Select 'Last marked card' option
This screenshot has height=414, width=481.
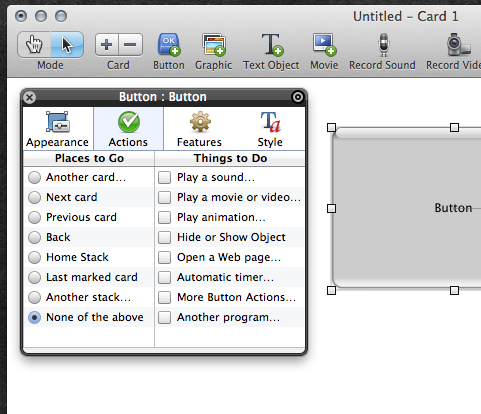(34, 277)
